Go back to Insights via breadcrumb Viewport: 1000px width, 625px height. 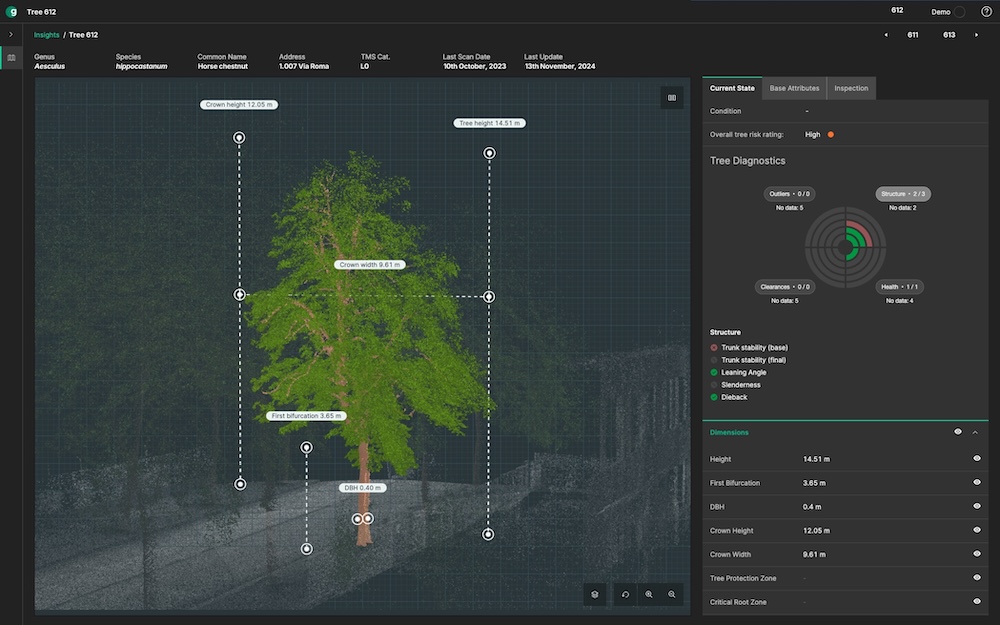47,35
